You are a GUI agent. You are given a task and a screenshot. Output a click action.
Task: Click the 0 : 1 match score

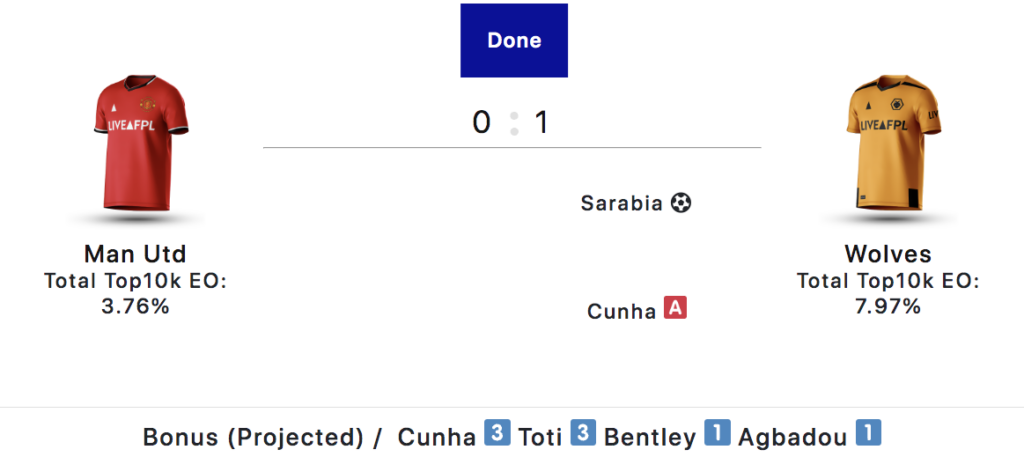tap(512, 123)
